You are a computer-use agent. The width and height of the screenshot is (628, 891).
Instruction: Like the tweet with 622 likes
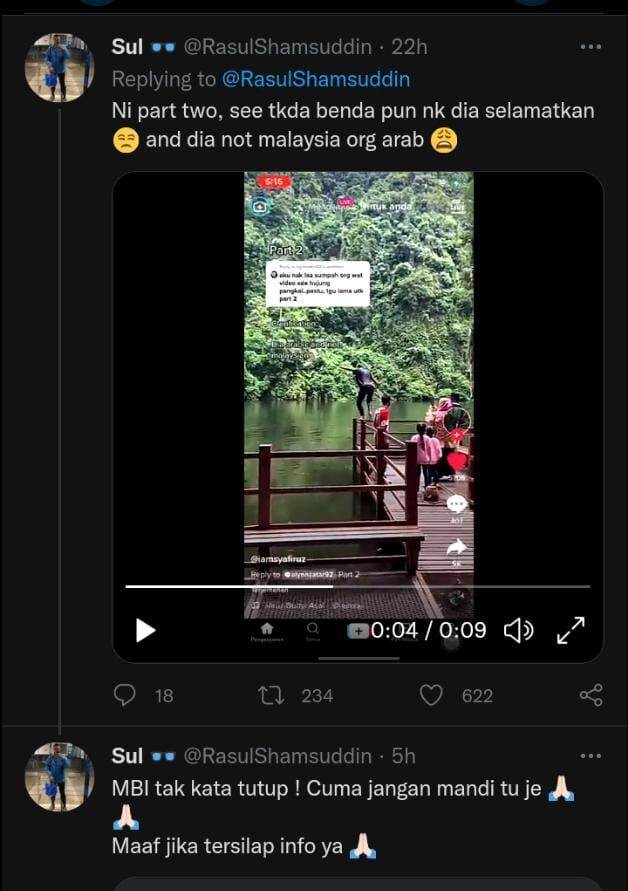pos(431,695)
